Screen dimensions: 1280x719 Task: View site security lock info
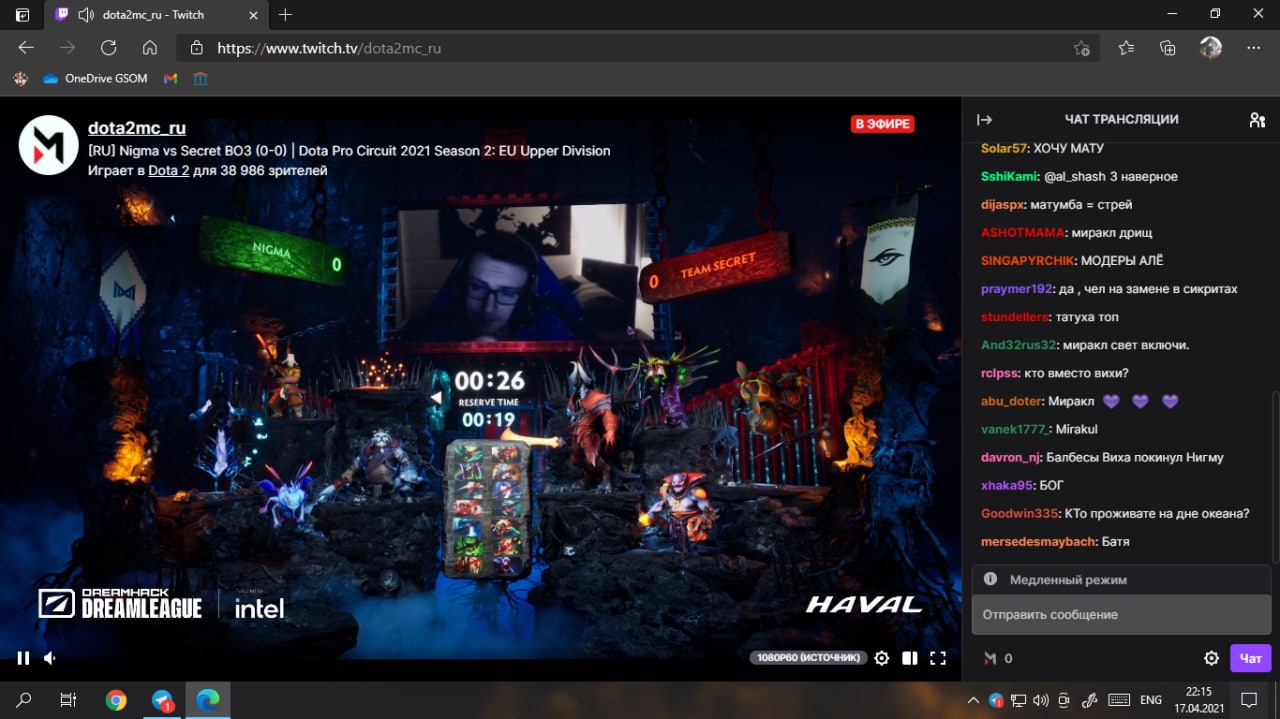196,48
